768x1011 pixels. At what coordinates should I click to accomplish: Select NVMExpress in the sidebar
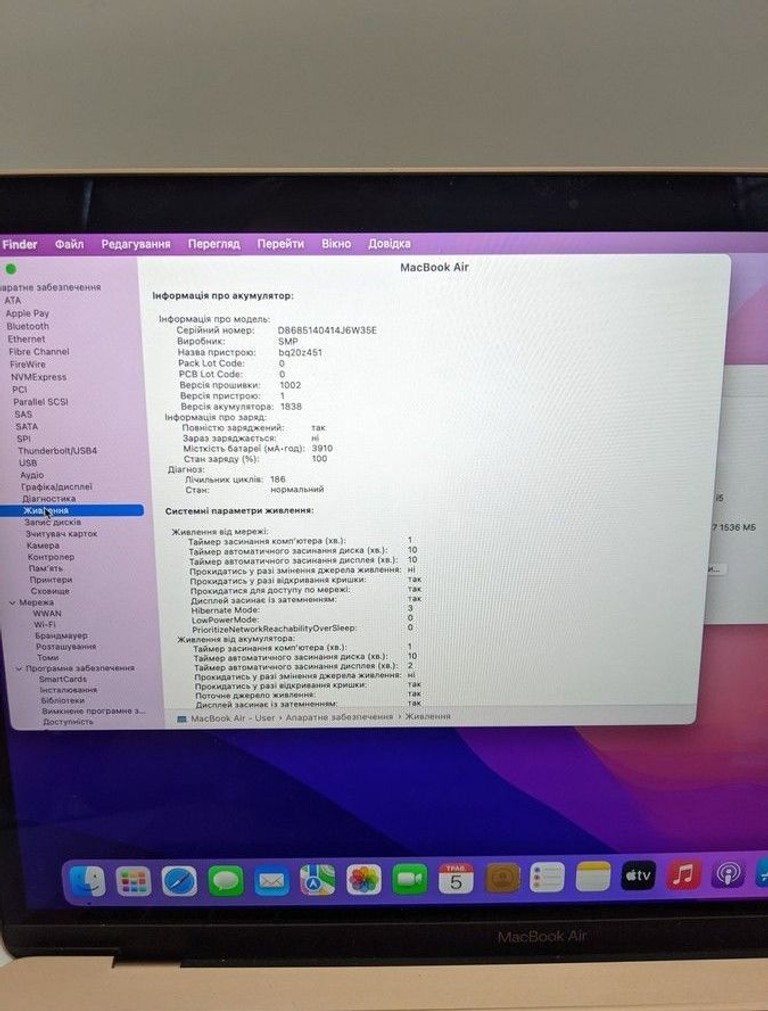(39, 377)
